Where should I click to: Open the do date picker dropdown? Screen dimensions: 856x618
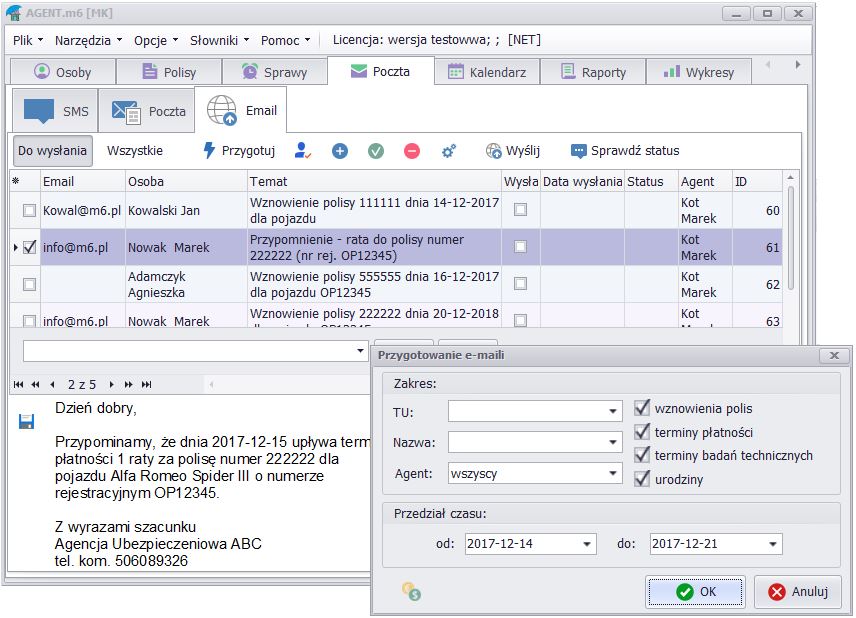tap(773, 544)
